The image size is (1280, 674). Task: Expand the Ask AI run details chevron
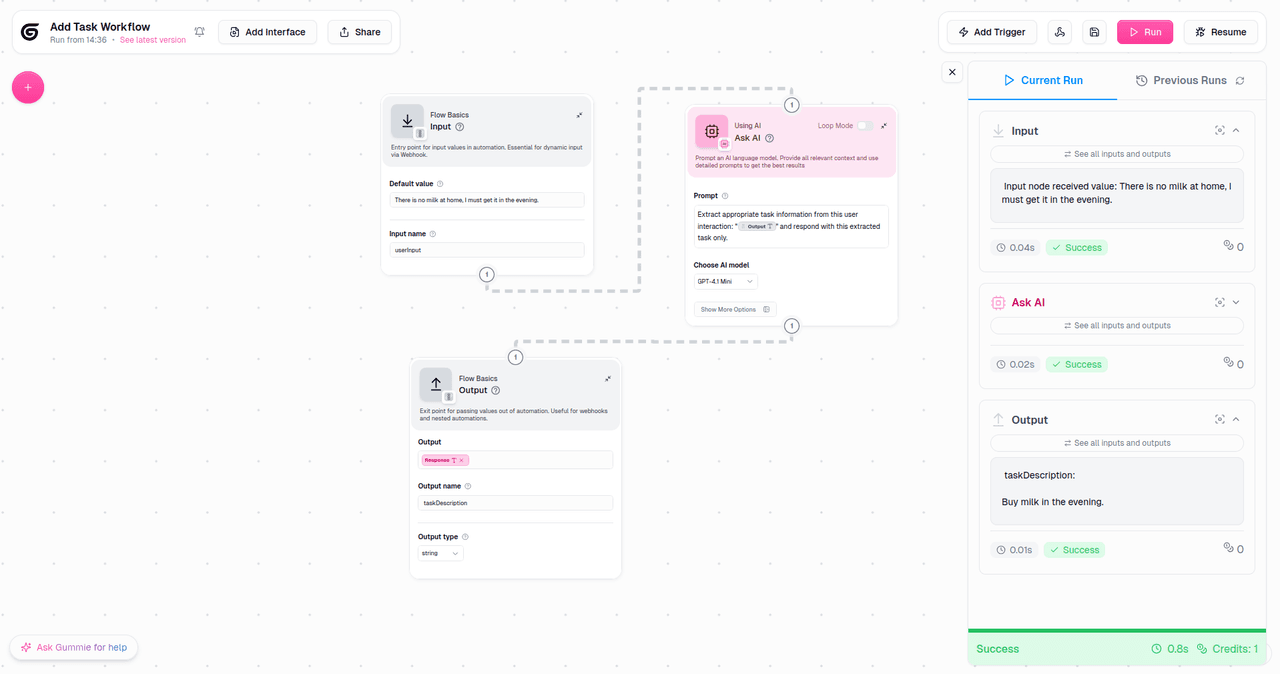click(x=1236, y=301)
